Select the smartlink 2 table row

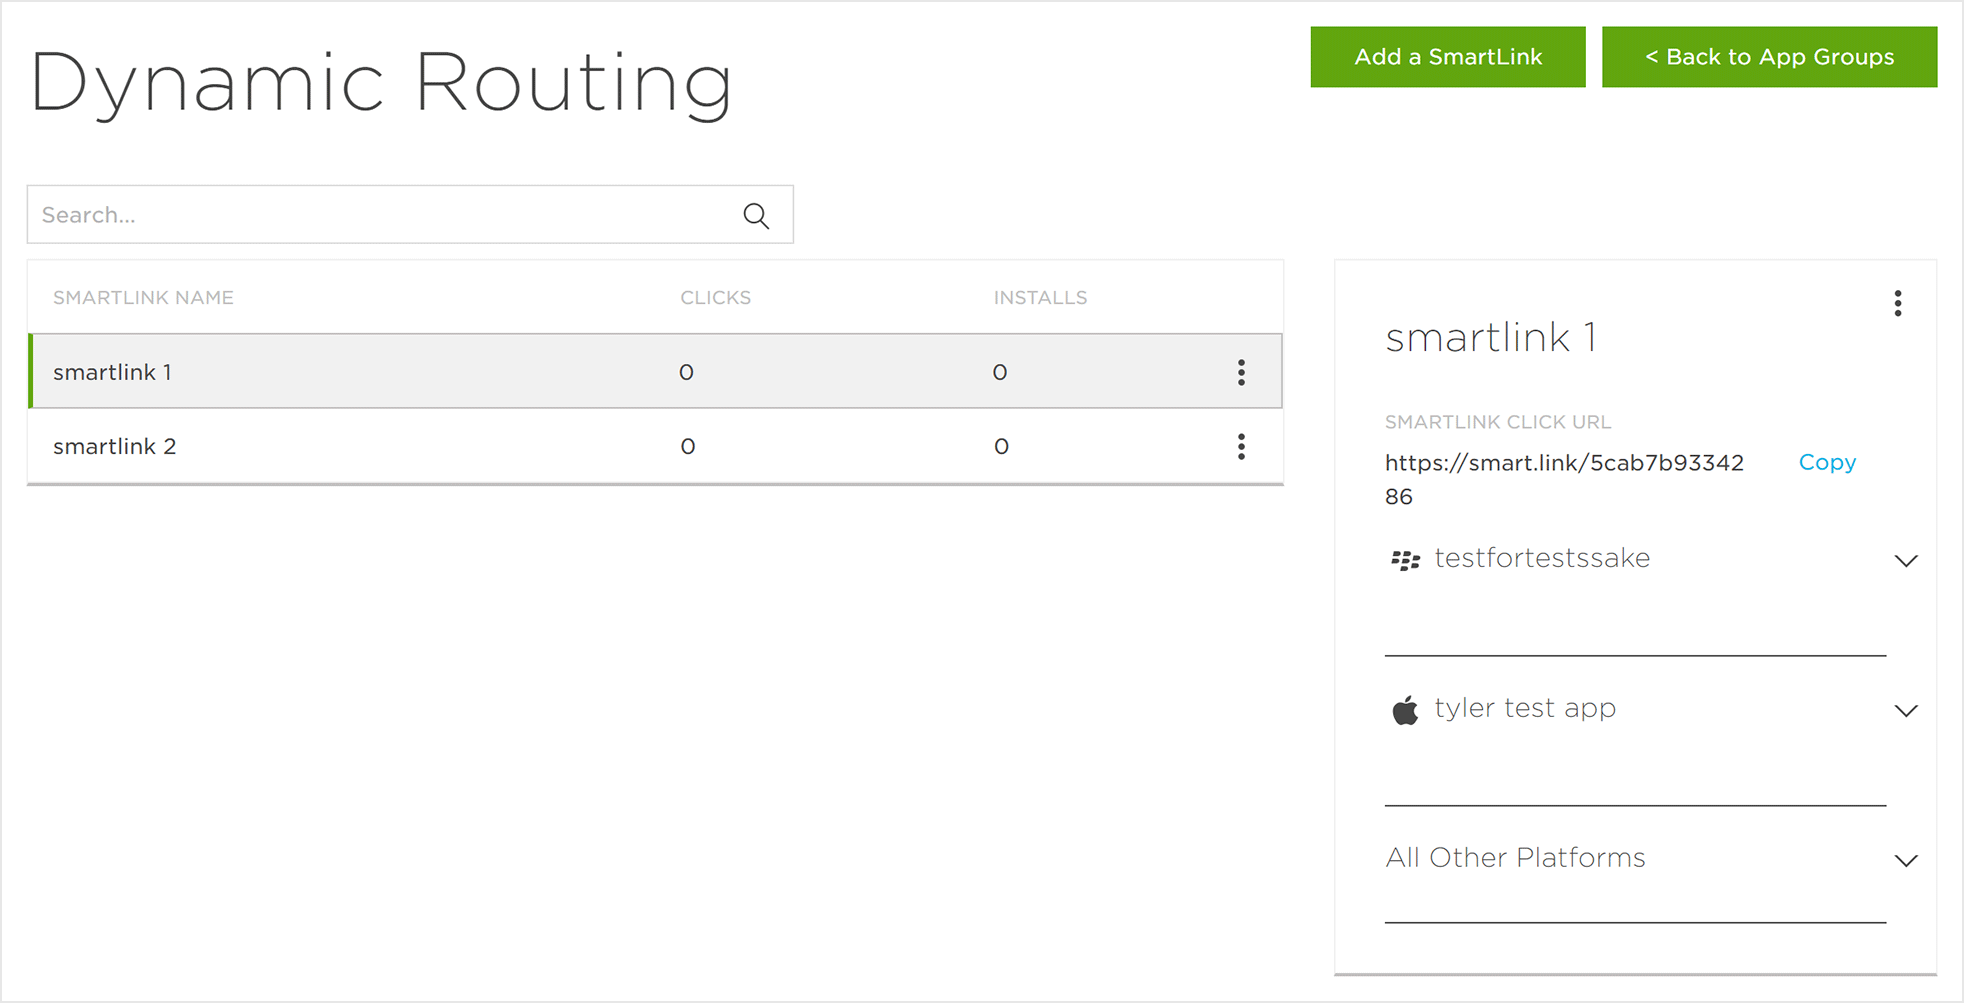click(x=400, y=446)
